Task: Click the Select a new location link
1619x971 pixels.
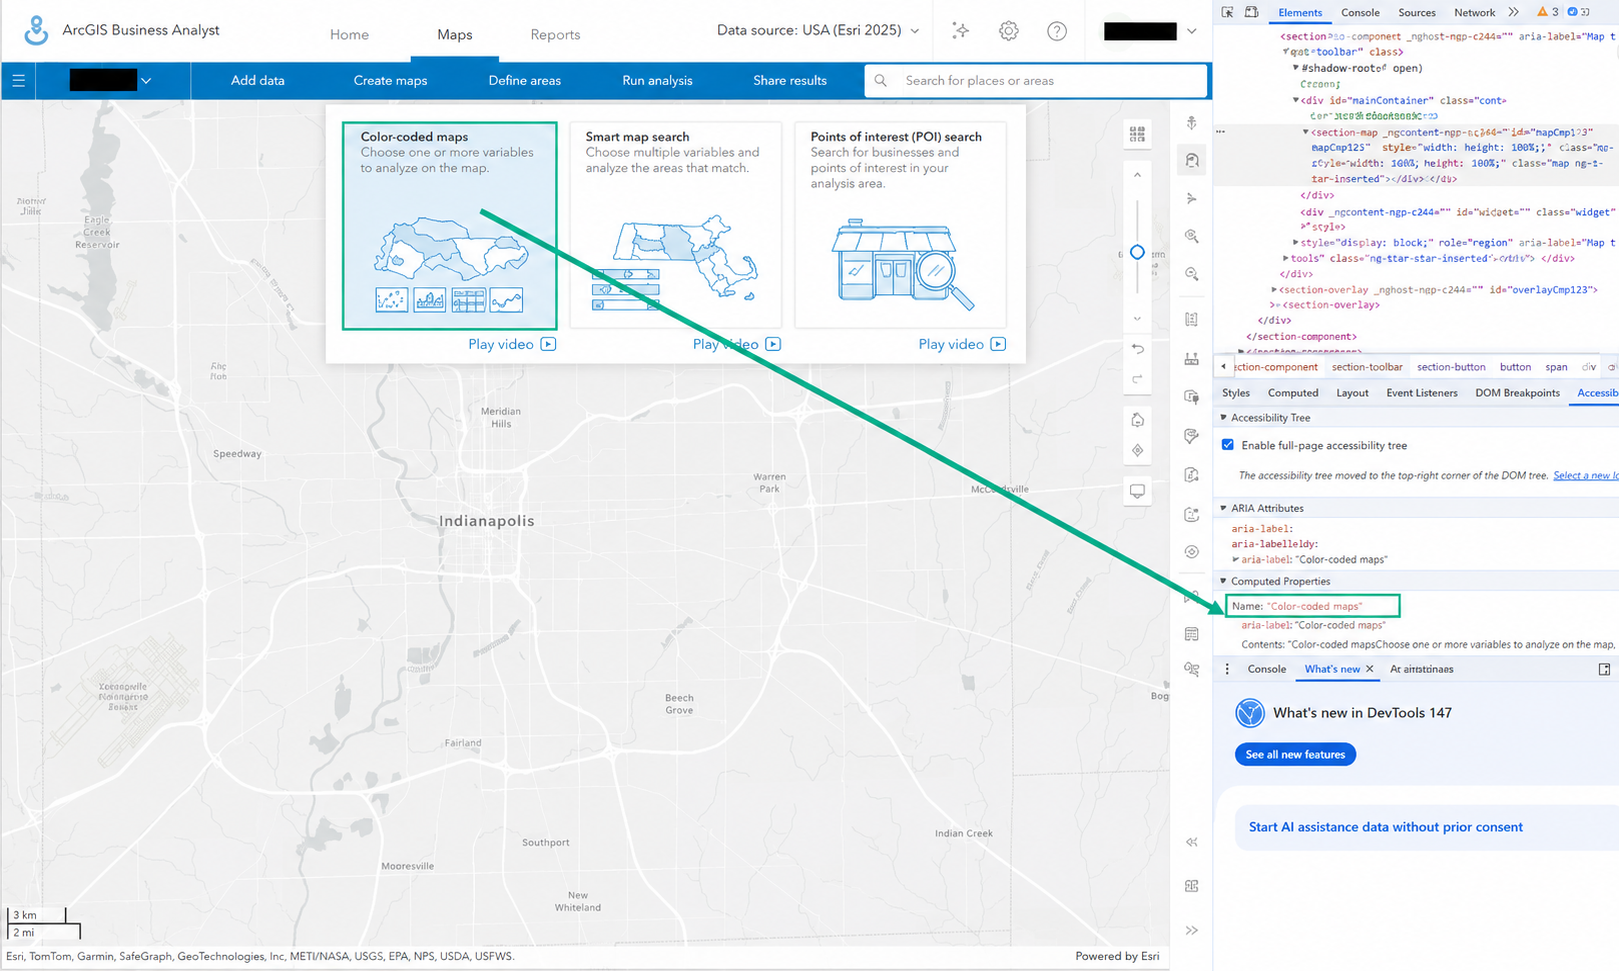Action: pos(1586,475)
